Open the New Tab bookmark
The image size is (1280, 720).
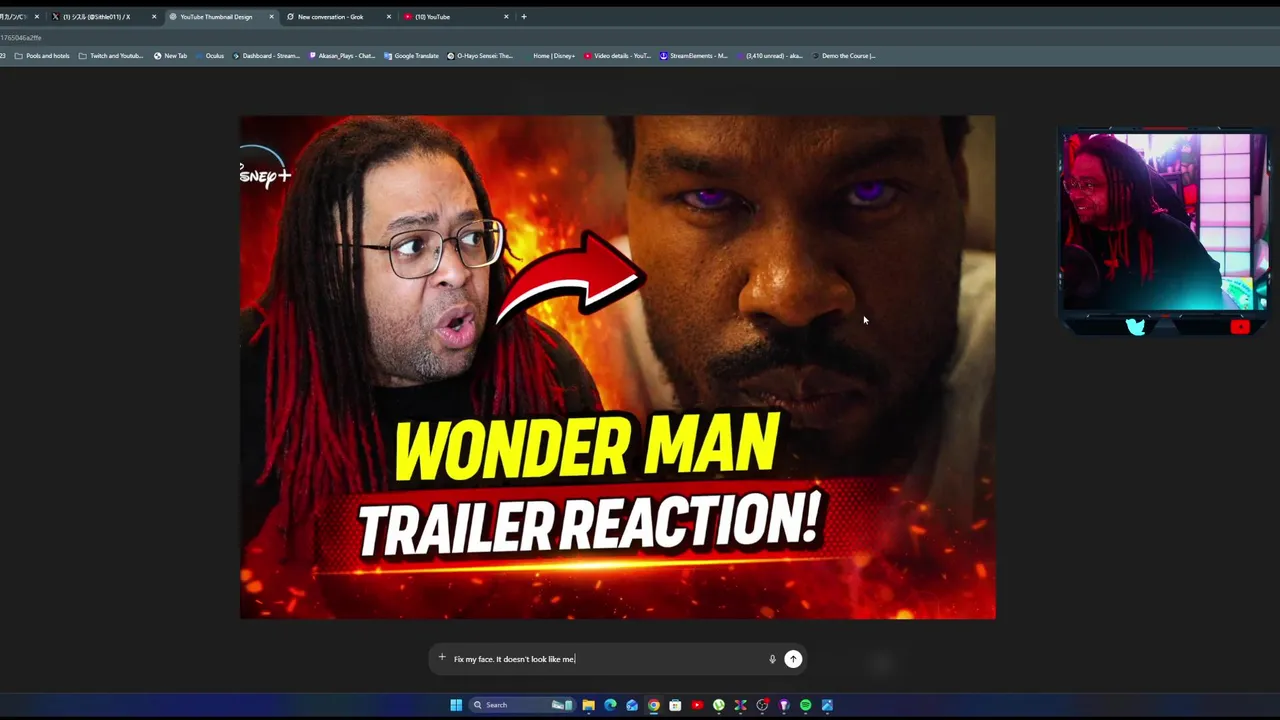(170, 56)
